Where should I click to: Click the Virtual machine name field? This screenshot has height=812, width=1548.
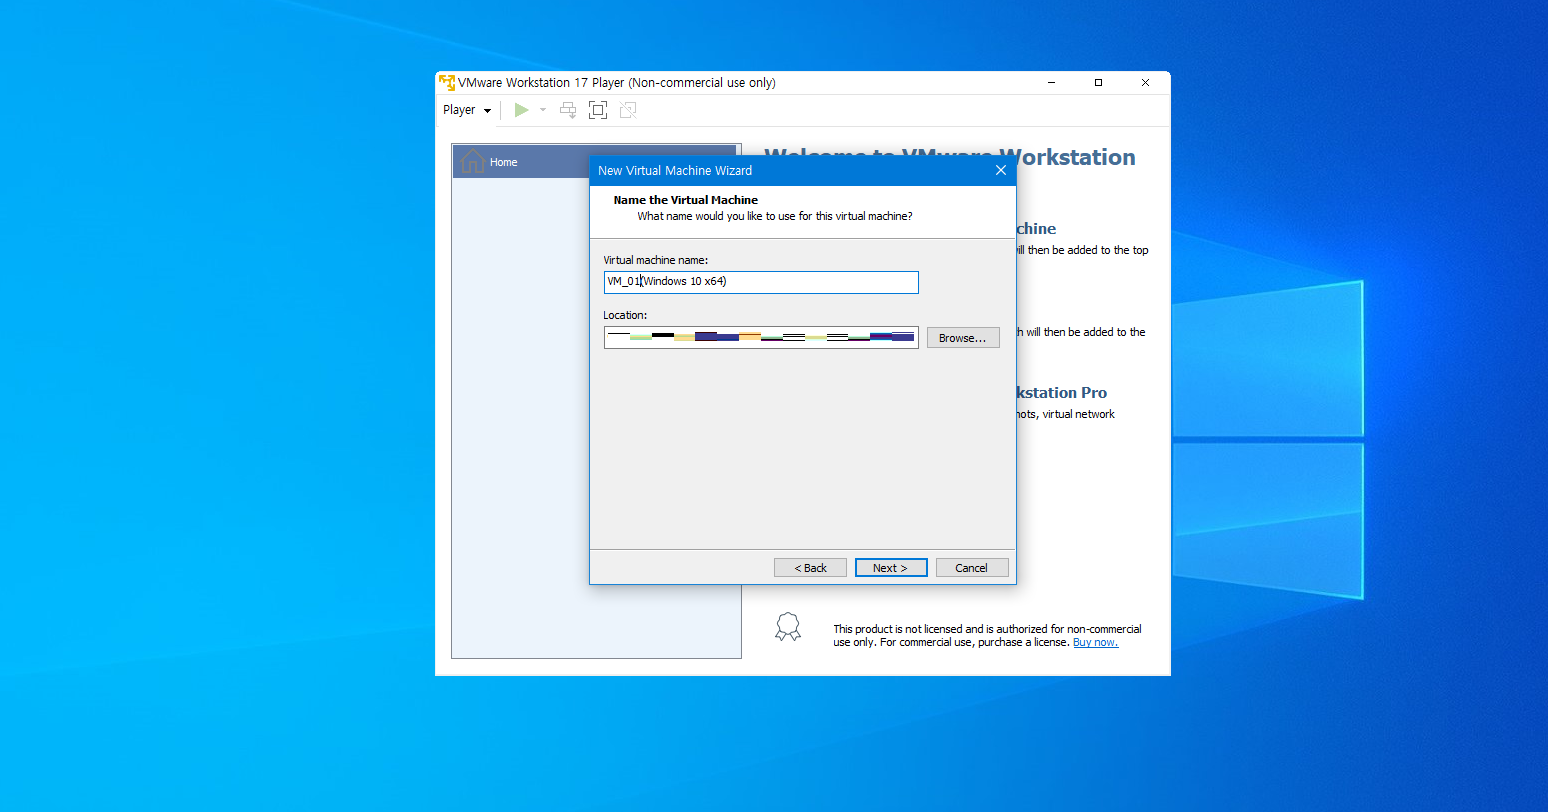(761, 282)
